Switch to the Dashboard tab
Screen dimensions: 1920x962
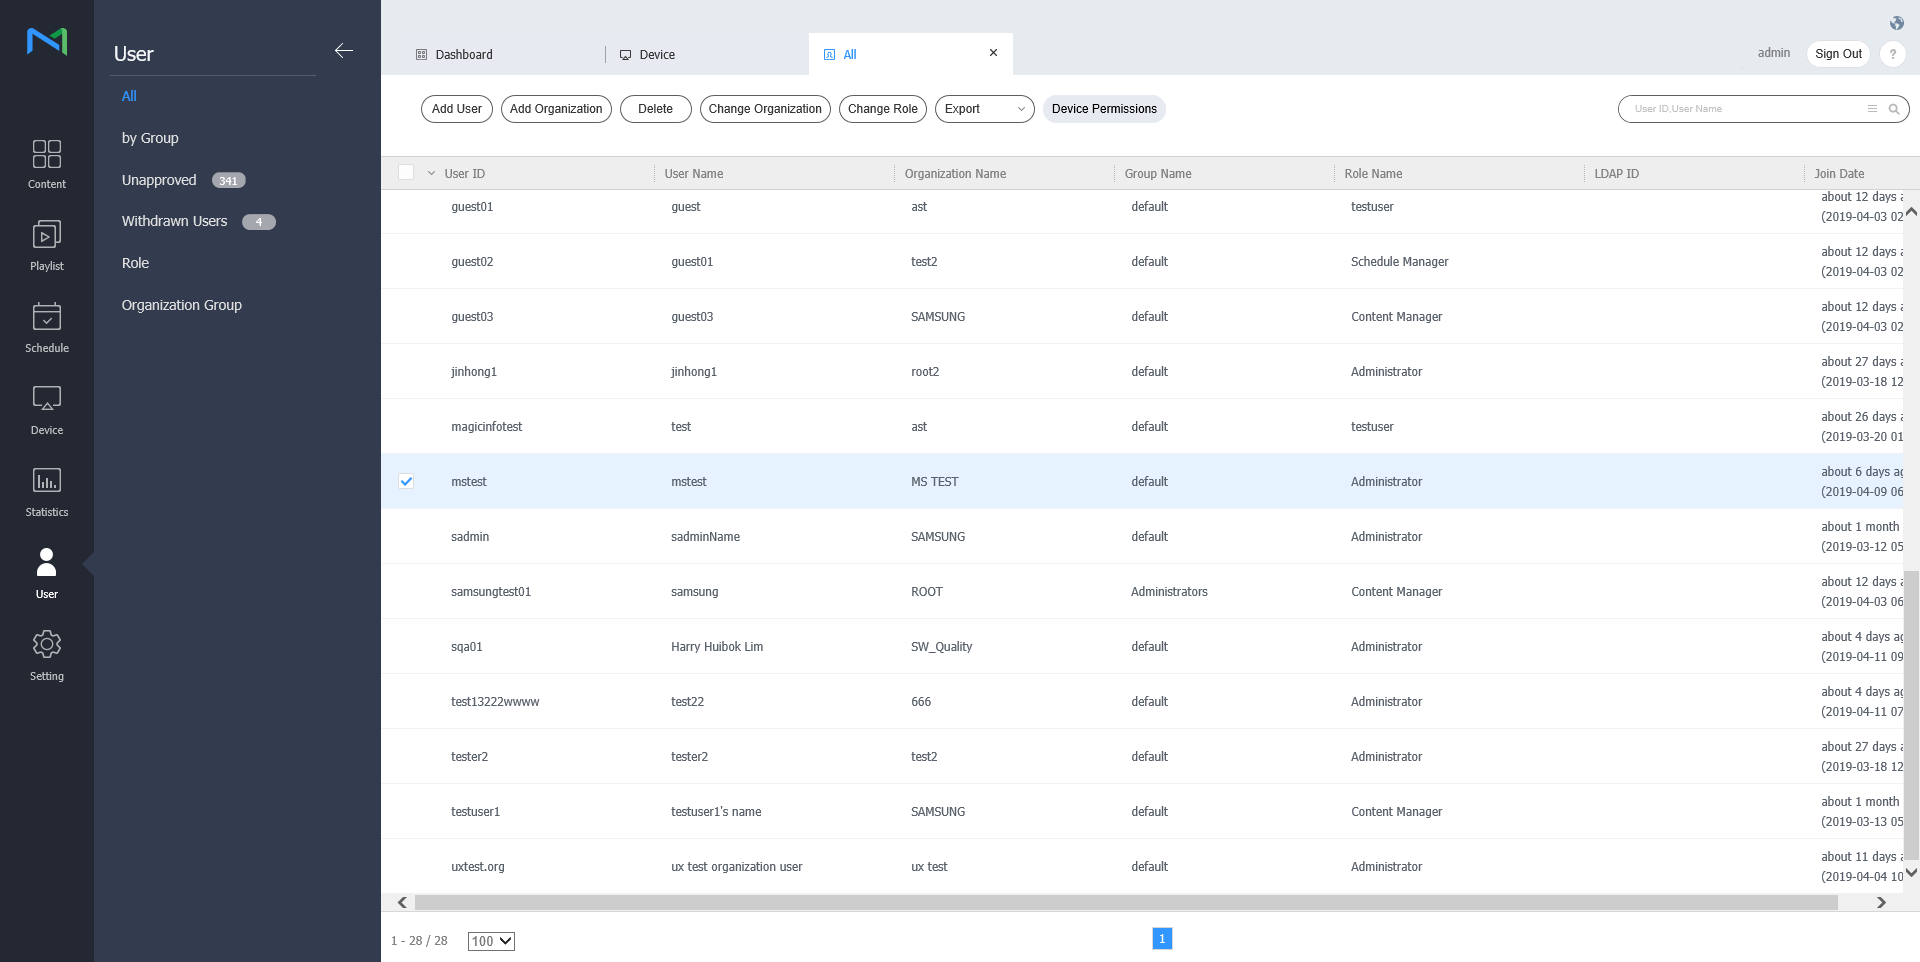[x=463, y=55]
